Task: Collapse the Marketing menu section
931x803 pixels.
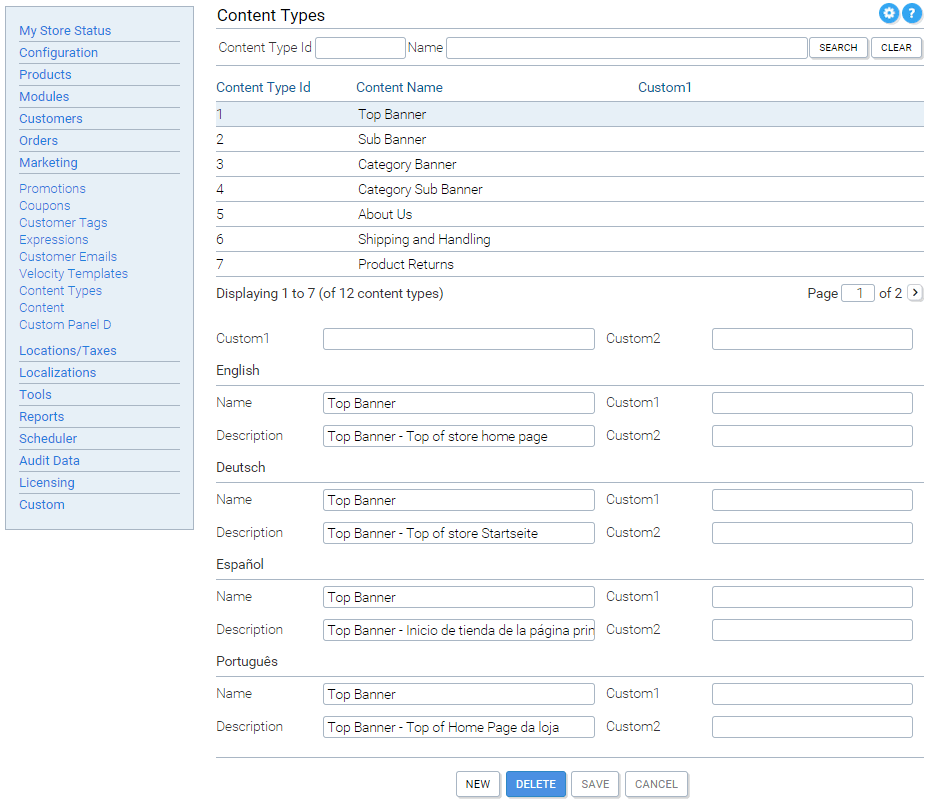Action: pyautogui.click(x=48, y=162)
